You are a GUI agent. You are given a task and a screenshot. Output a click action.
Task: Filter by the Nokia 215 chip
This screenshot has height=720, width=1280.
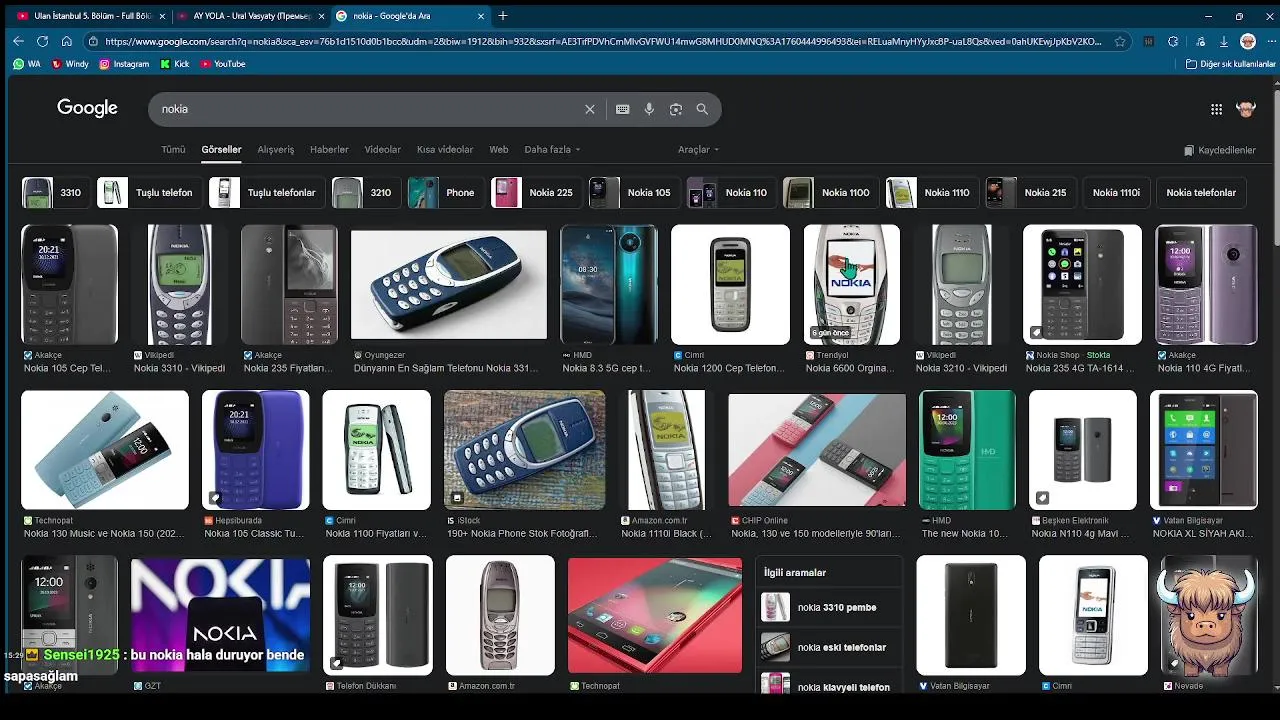(1030, 193)
